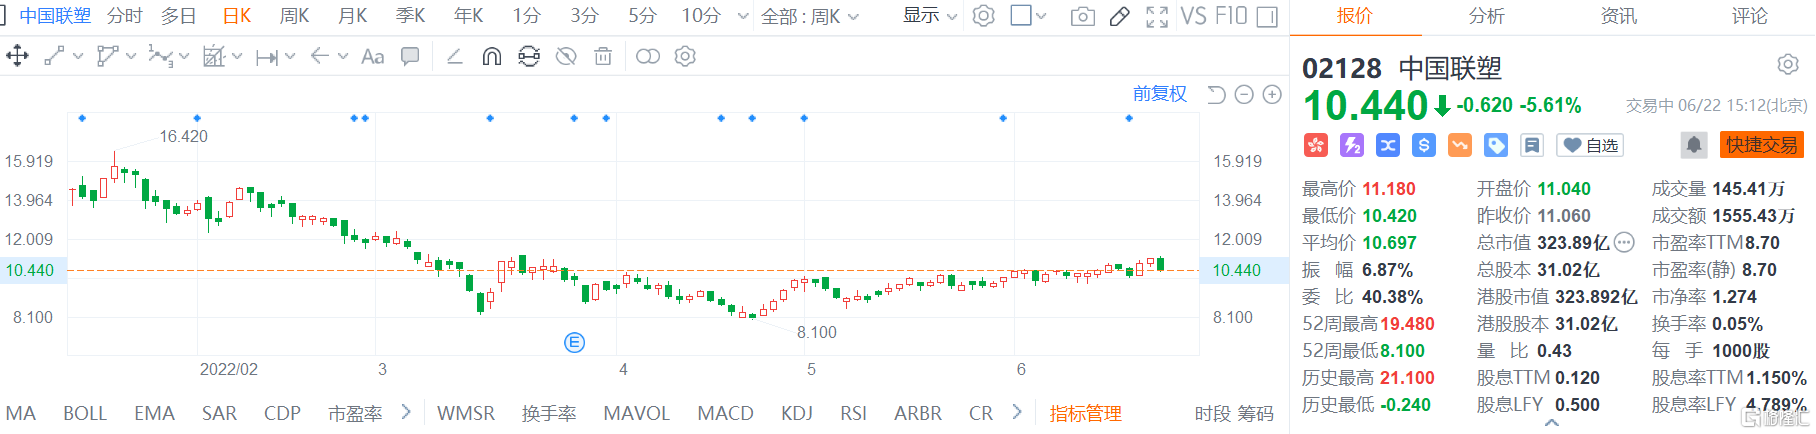Expand the range ruler tool dropdown arrow
1816x434 pixels.
coord(290,57)
